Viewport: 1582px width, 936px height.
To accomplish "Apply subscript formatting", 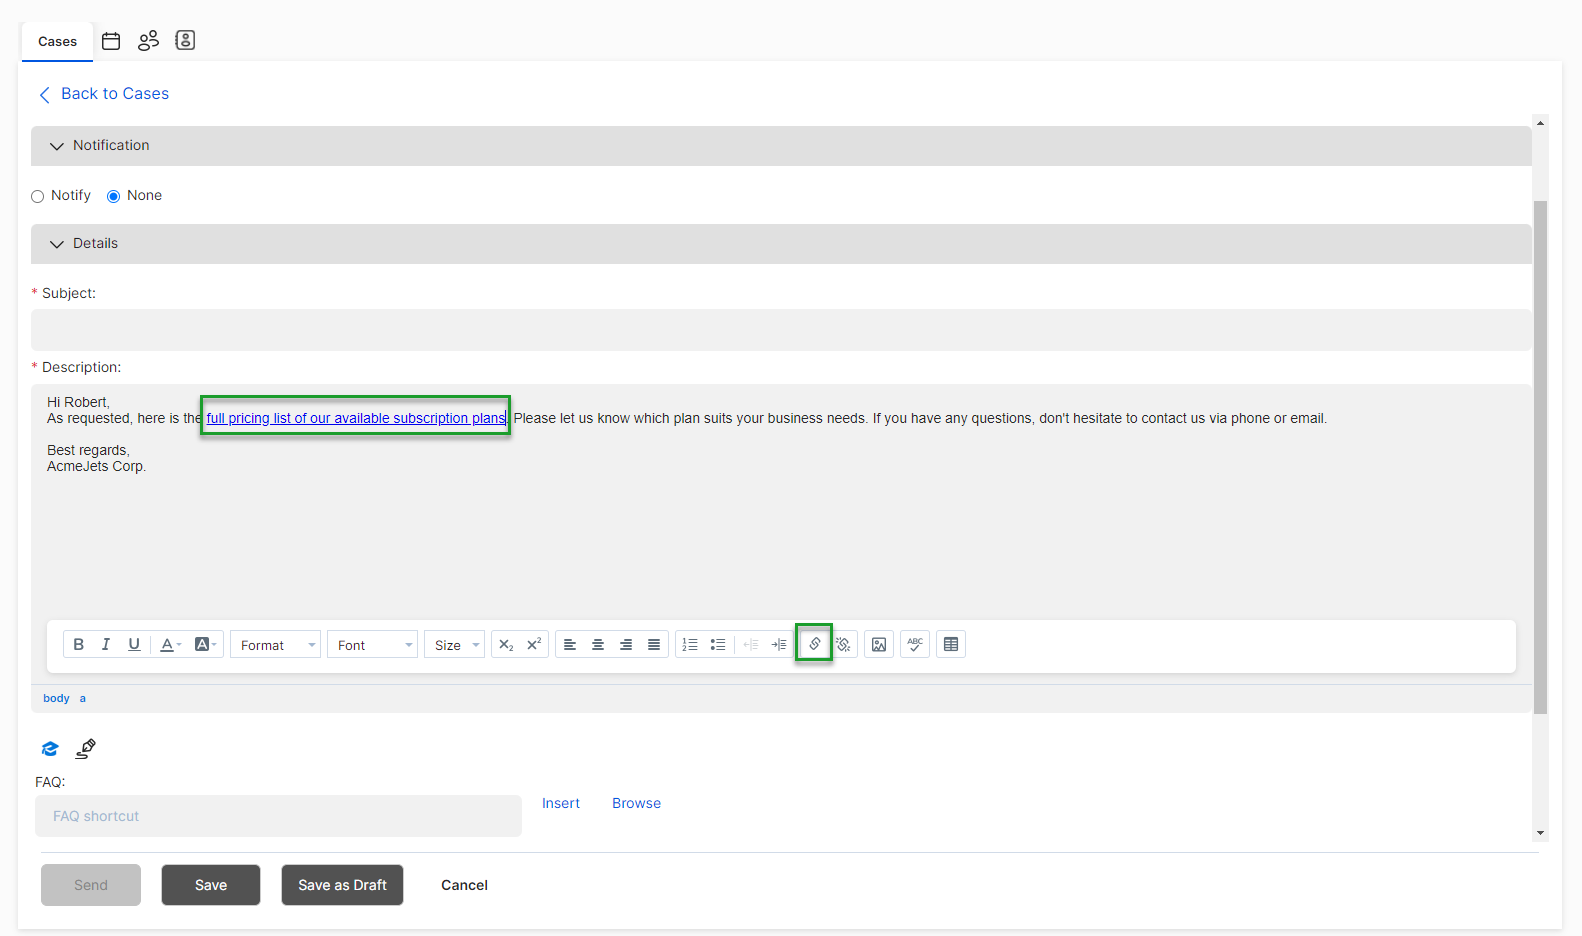I will click(506, 645).
